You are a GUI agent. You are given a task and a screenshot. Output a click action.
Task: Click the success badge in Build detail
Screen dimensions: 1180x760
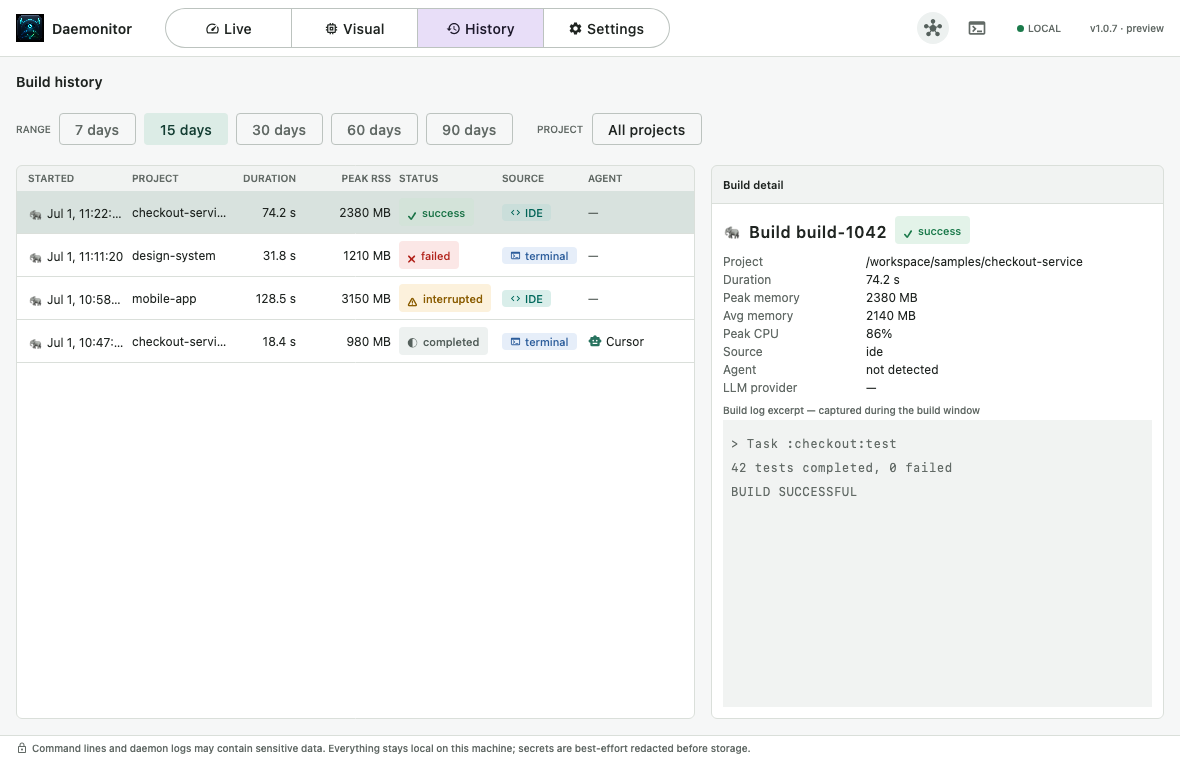point(932,231)
